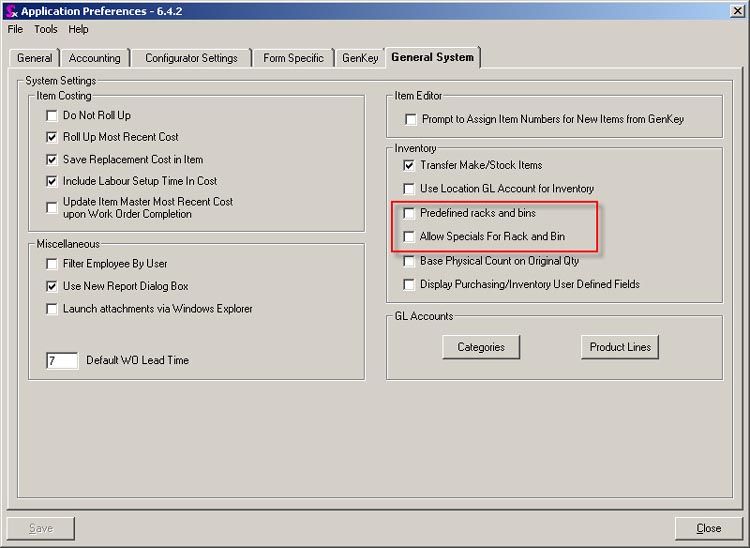Image resolution: width=750 pixels, height=548 pixels.
Task: Open the Configurator Settings tab
Action: pos(191,58)
